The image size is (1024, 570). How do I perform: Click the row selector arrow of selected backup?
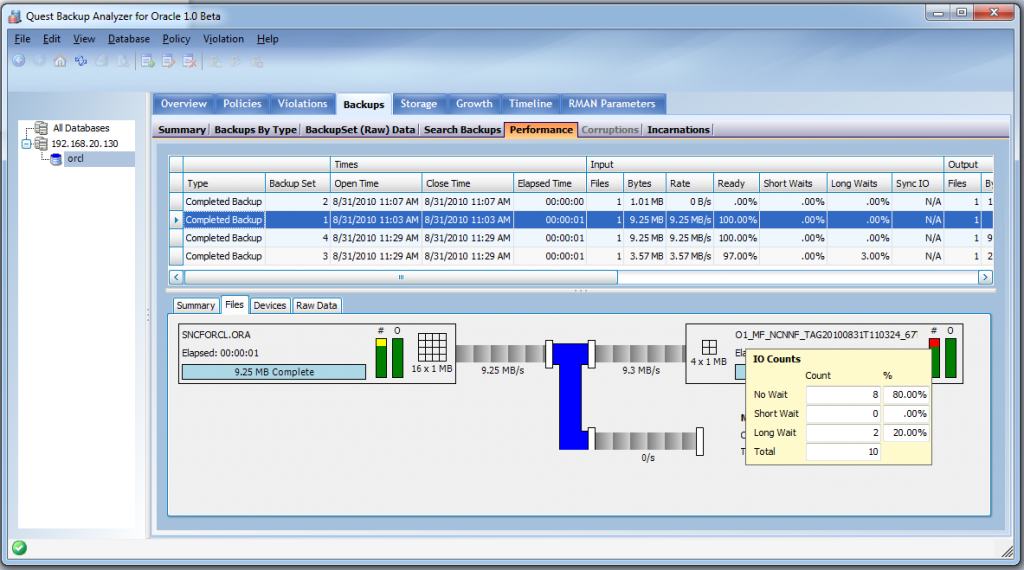pyautogui.click(x=176, y=220)
